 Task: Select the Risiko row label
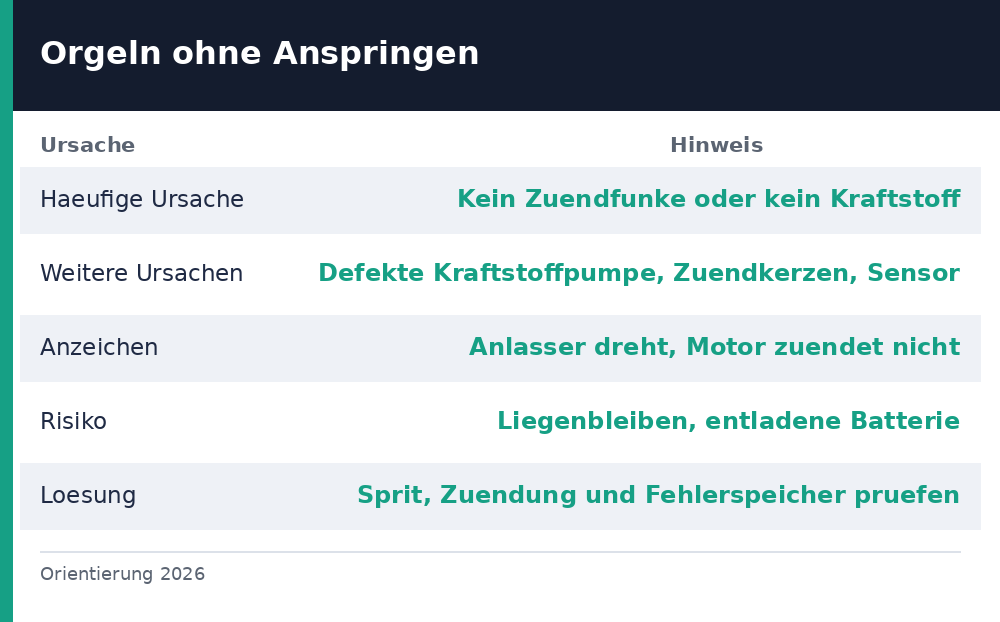coord(73,421)
